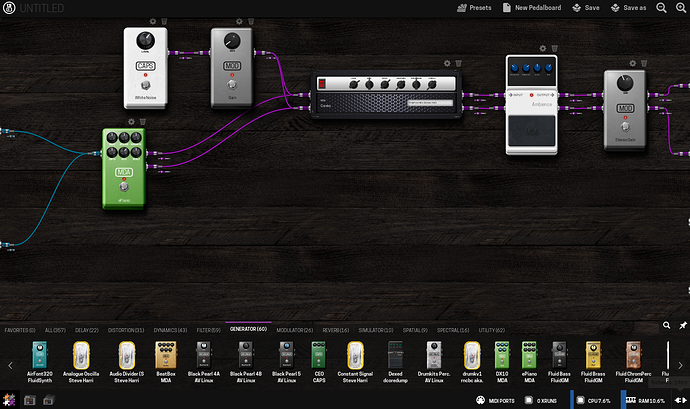Click the WhiteNoise level knob

click(x=145, y=41)
